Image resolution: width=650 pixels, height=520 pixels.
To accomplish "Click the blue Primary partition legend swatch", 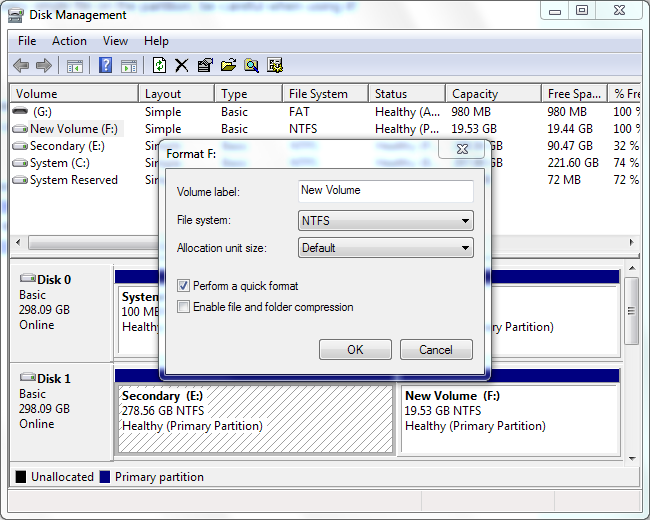I will click(x=105, y=477).
